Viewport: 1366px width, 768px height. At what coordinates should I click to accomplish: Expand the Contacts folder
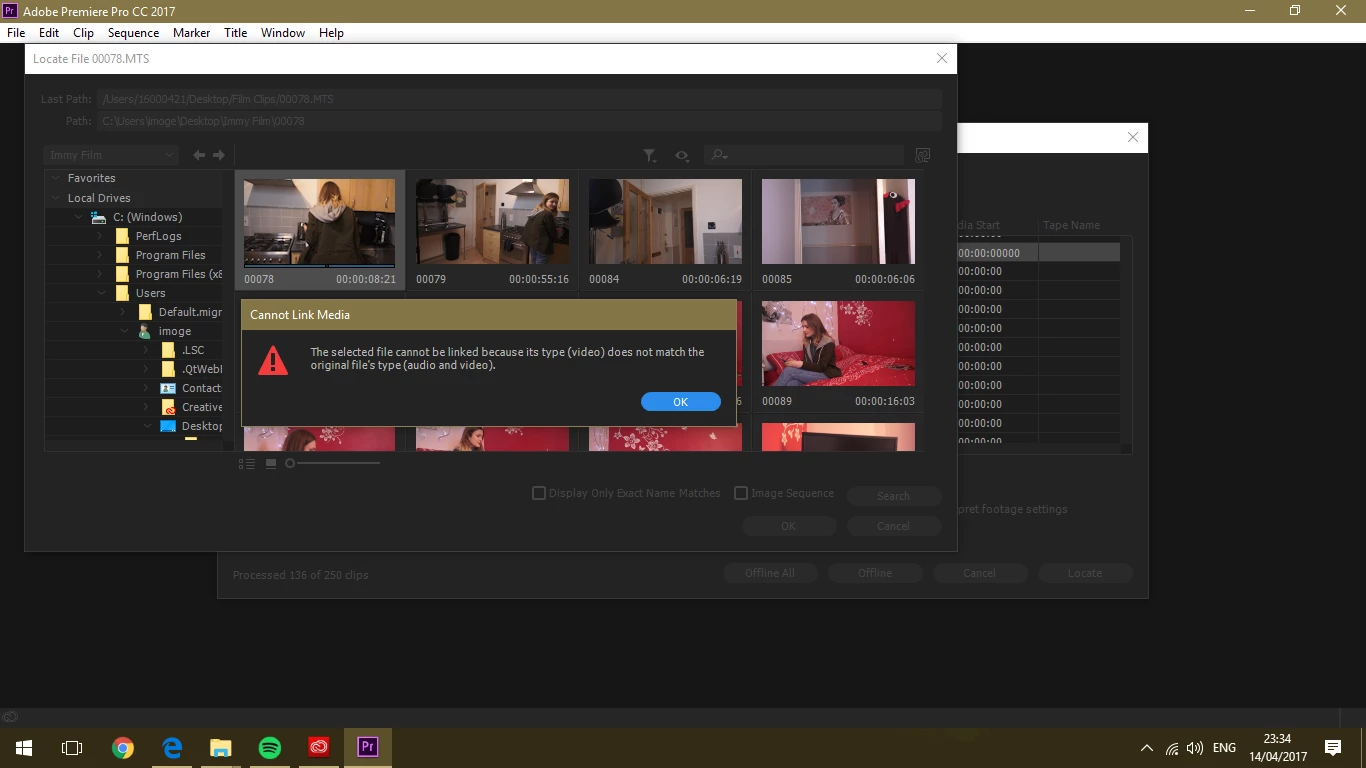click(x=146, y=388)
